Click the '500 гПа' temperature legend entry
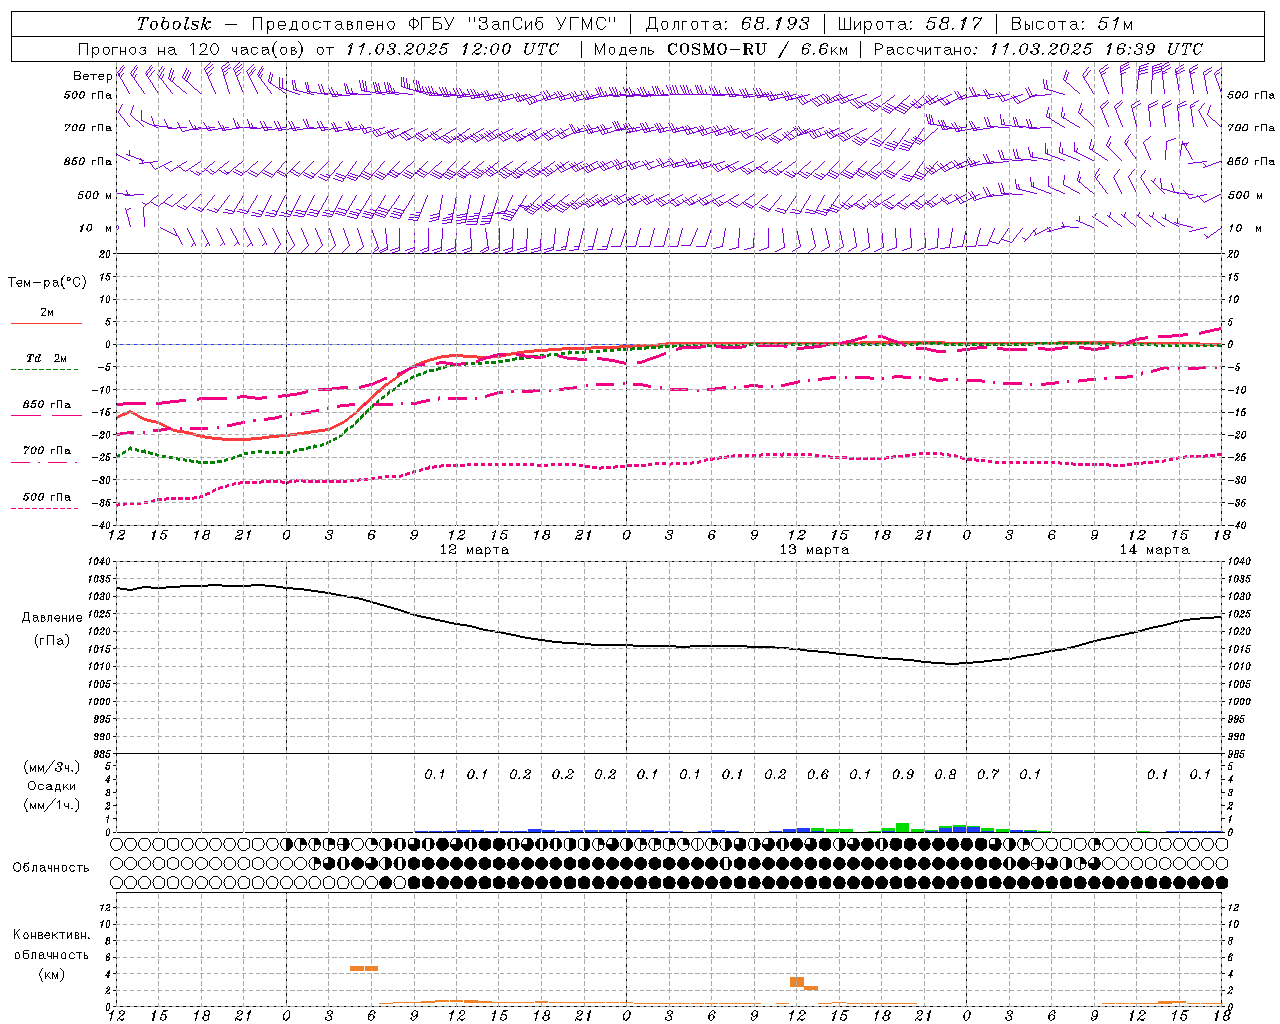Viewport: 1280px width, 1024px height. tap(47, 497)
